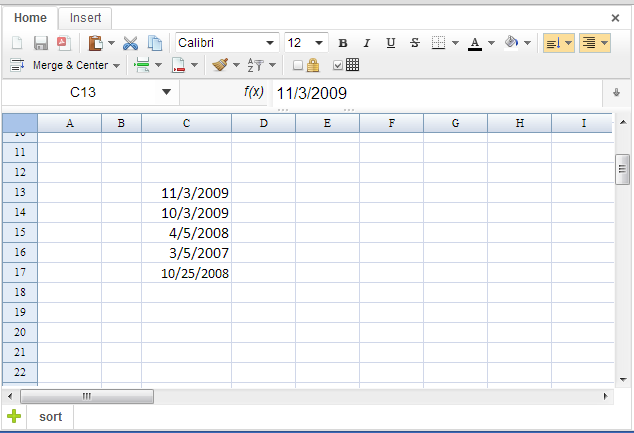
Task: Add a new sheet with green plus
Action: click(x=14, y=416)
